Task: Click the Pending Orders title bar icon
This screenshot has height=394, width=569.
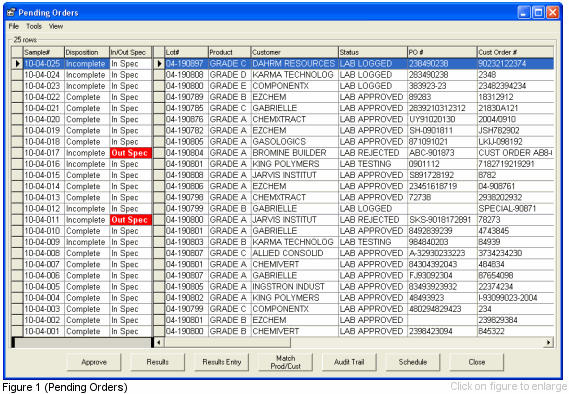Action: click(x=11, y=12)
